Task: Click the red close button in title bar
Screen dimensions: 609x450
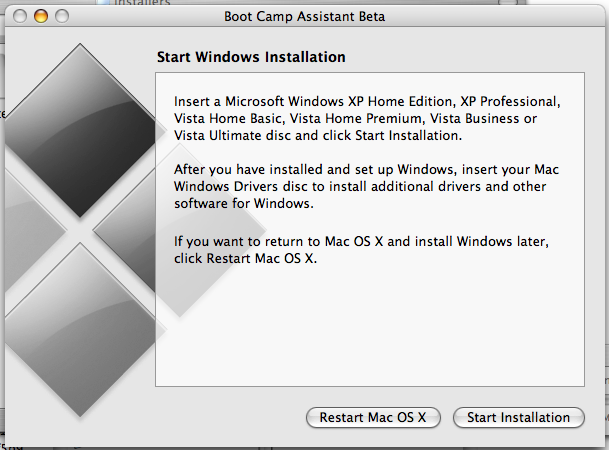Action: [21, 16]
